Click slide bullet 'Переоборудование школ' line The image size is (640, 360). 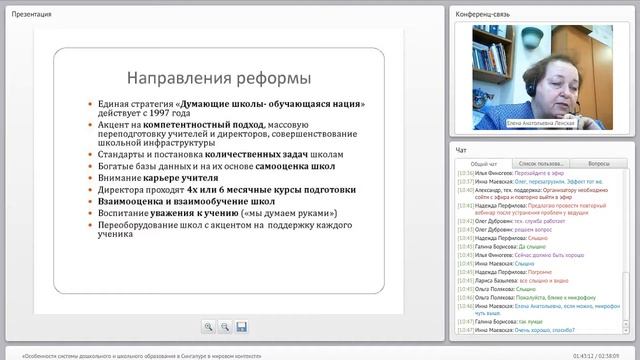[x=225, y=229]
